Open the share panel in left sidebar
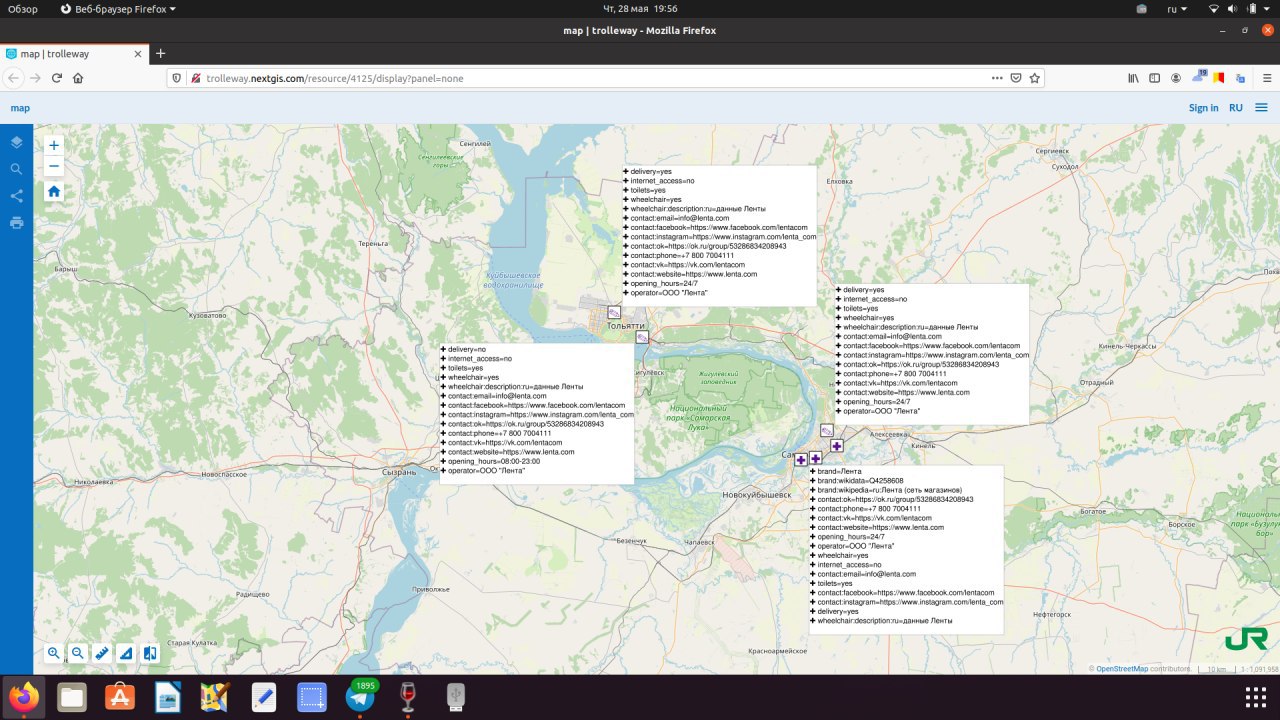 (16, 196)
